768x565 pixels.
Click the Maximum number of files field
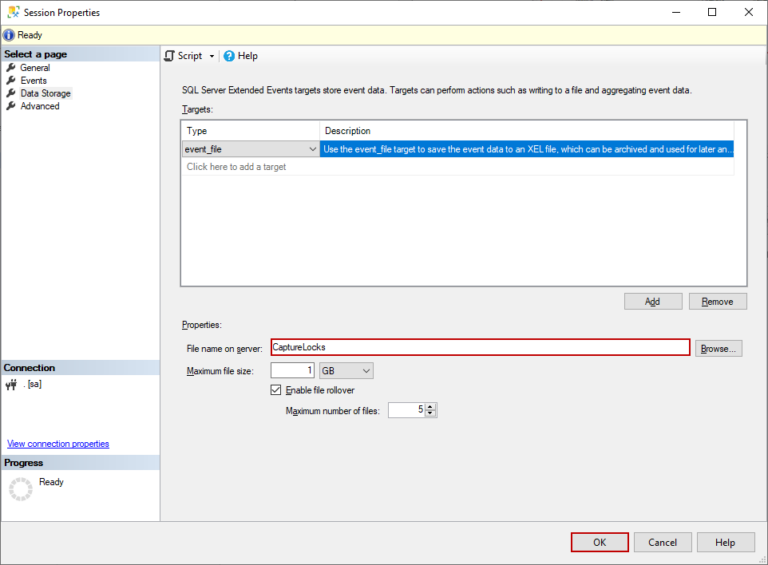tap(406, 410)
